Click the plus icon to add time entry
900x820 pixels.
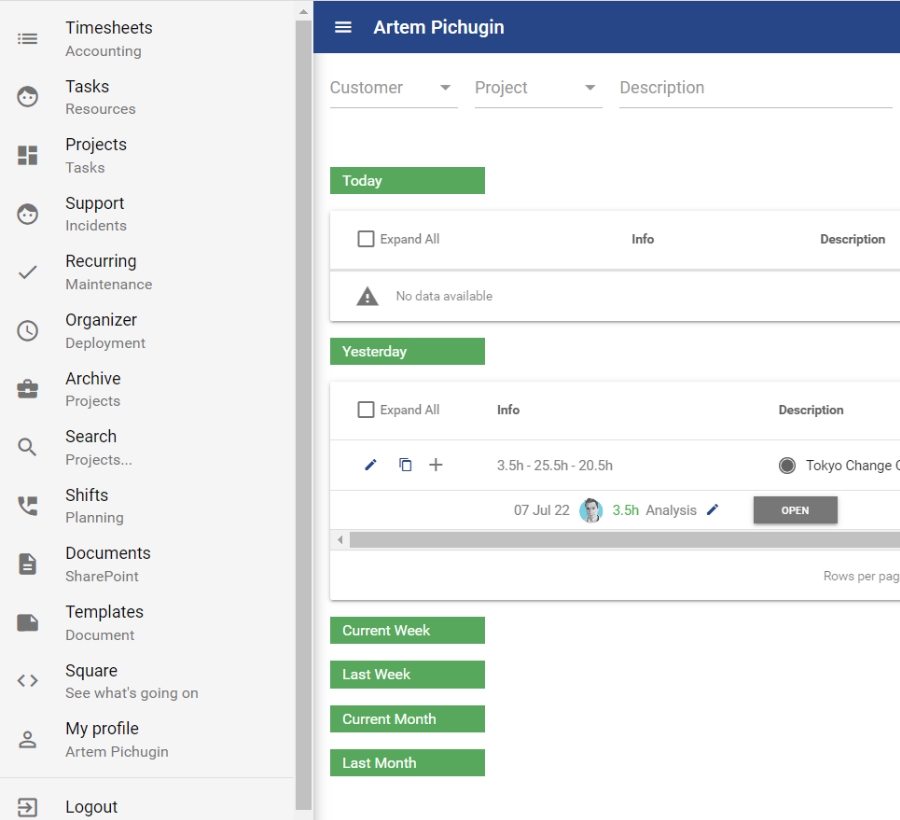click(x=436, y=465)
